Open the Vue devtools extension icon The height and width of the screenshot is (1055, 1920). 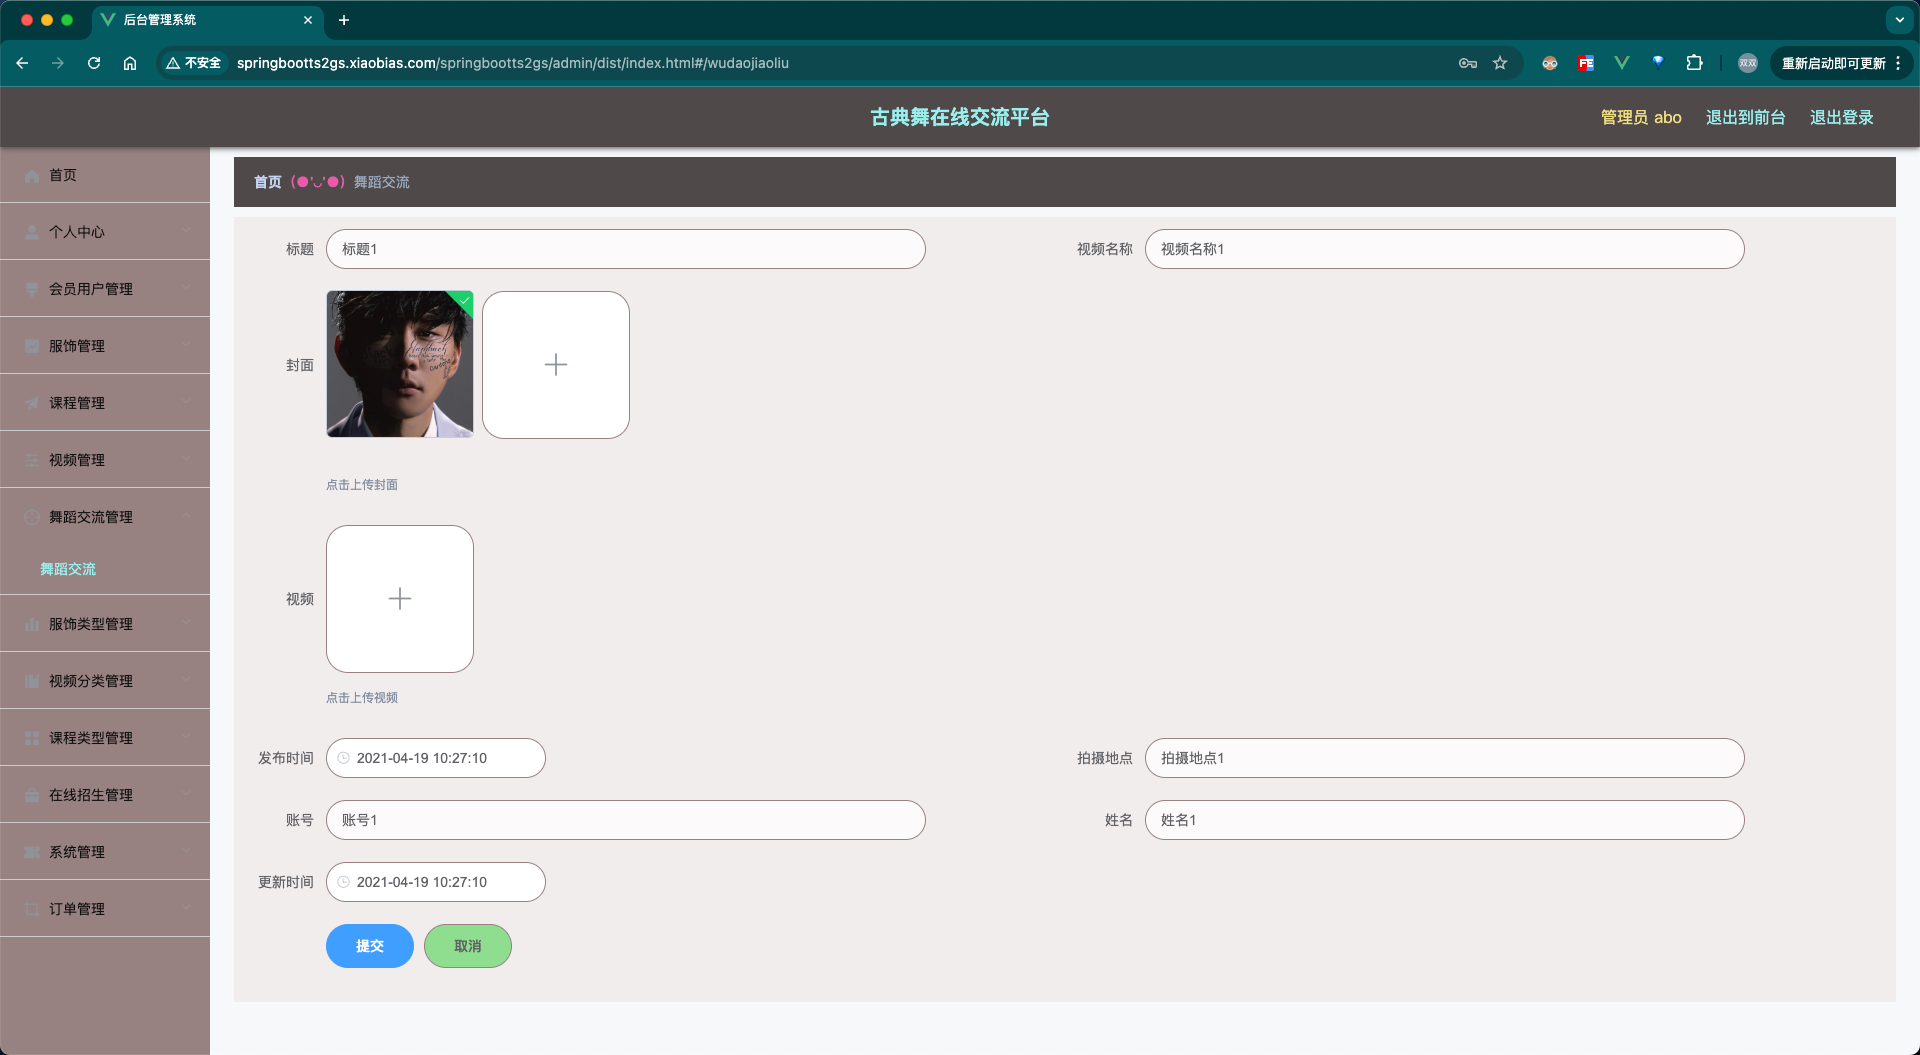(x=1622, y=63)
